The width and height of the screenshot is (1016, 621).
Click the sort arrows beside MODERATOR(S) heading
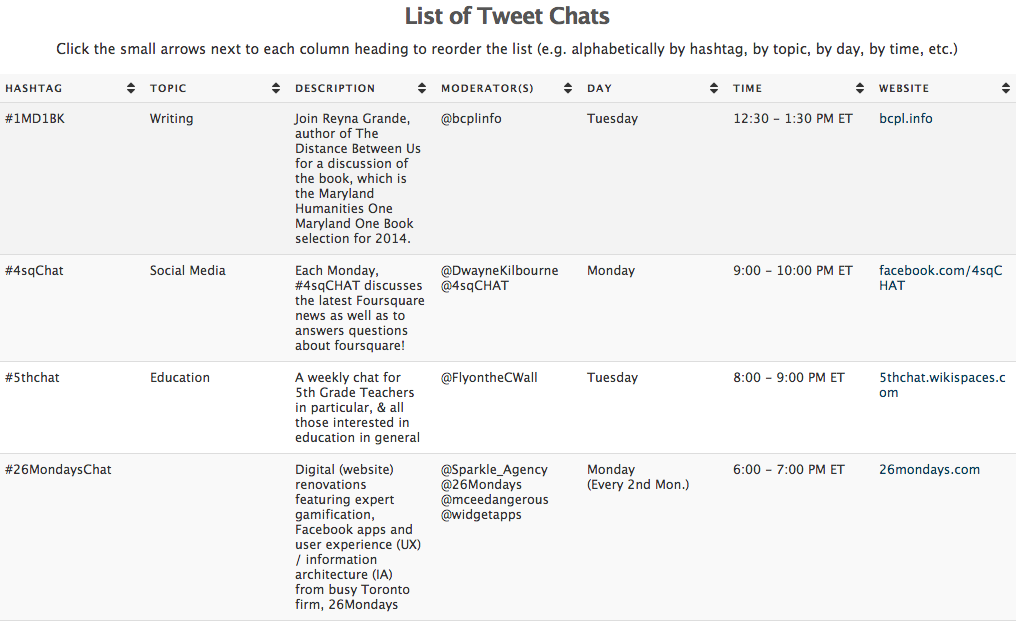coord(568,88)
